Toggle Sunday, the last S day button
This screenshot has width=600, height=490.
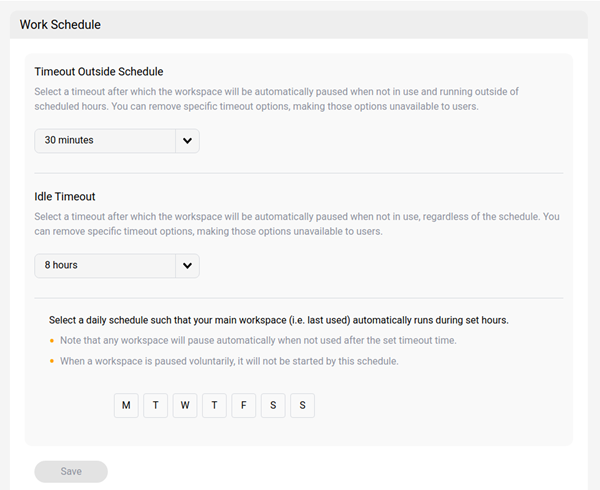(302, 405)
